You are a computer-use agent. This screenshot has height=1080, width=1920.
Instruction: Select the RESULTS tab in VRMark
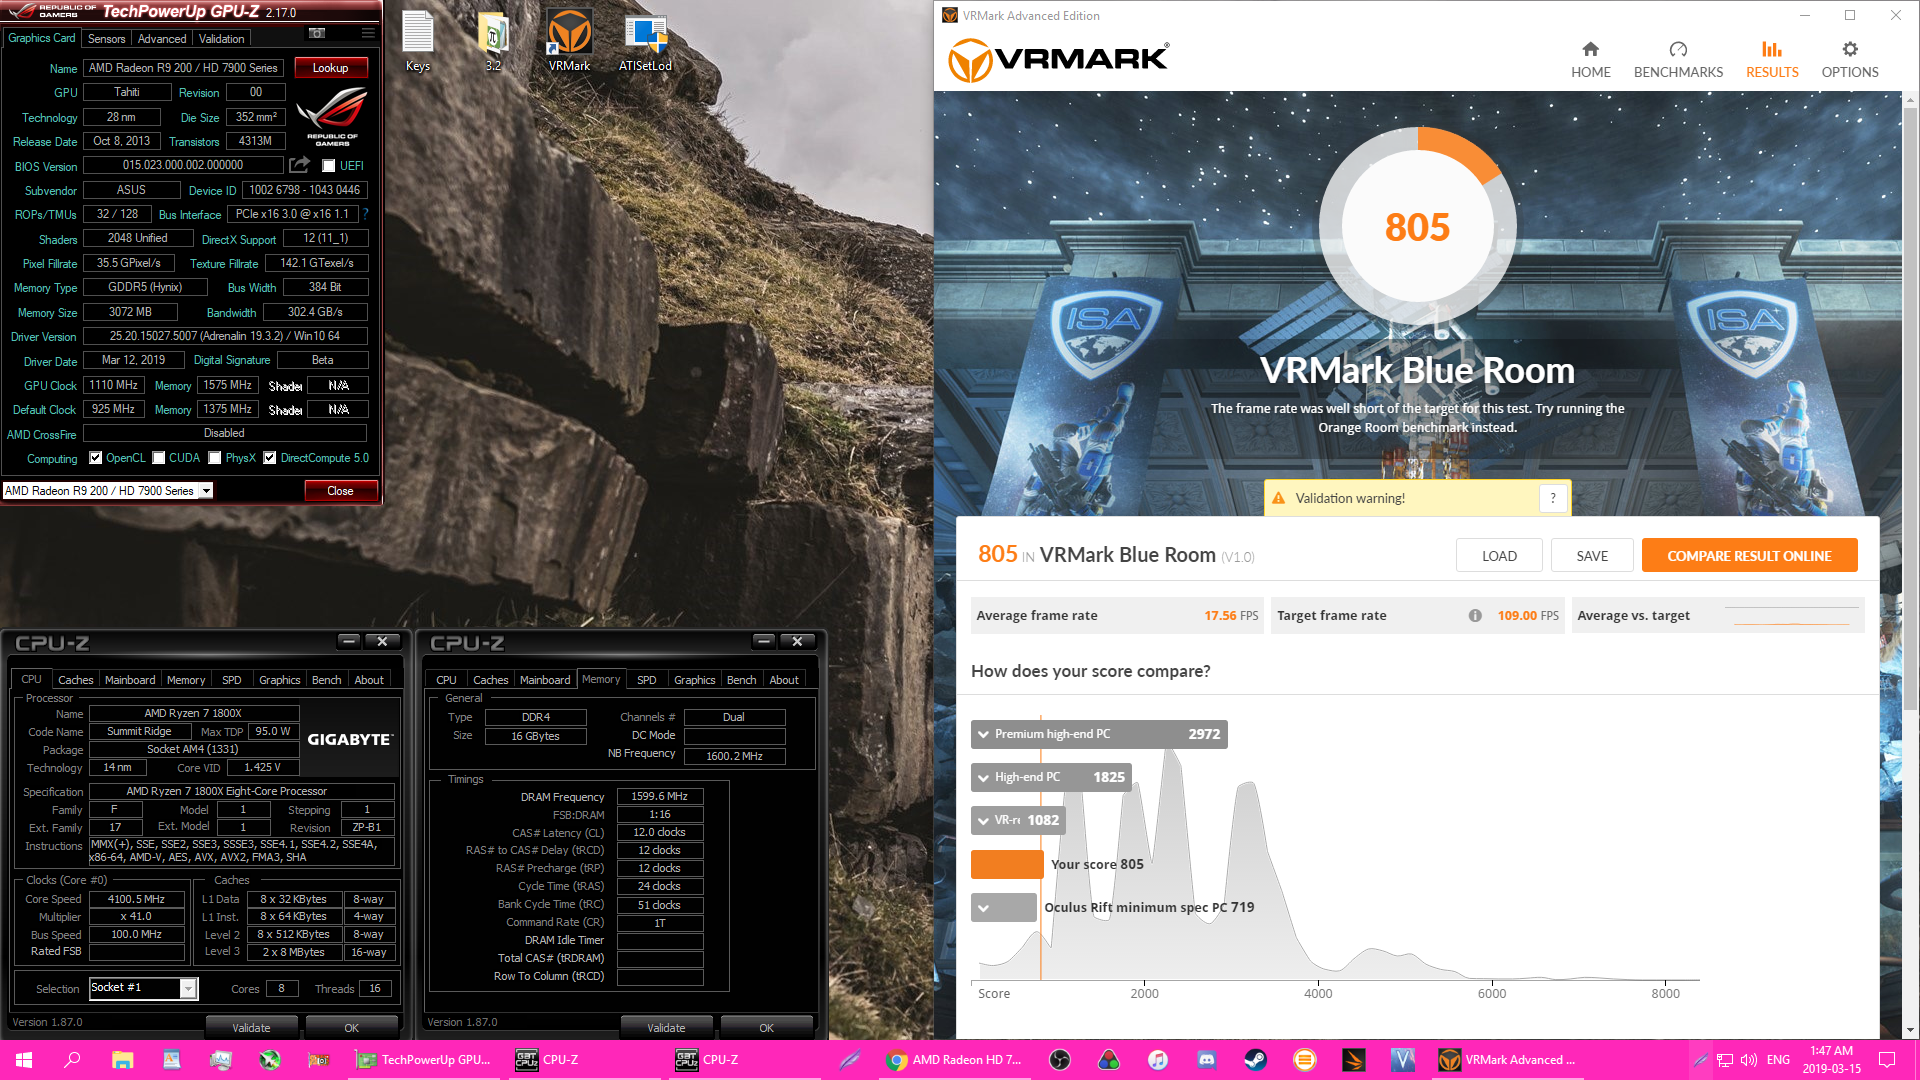1772,60
